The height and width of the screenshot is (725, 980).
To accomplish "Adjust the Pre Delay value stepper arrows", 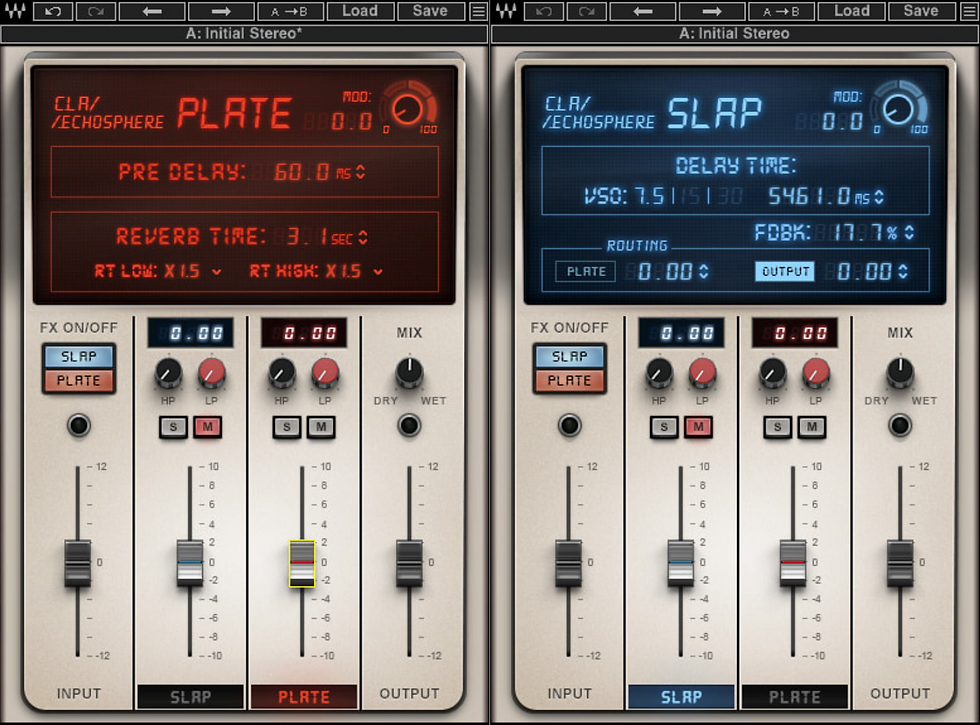I will tap(361, 172).
